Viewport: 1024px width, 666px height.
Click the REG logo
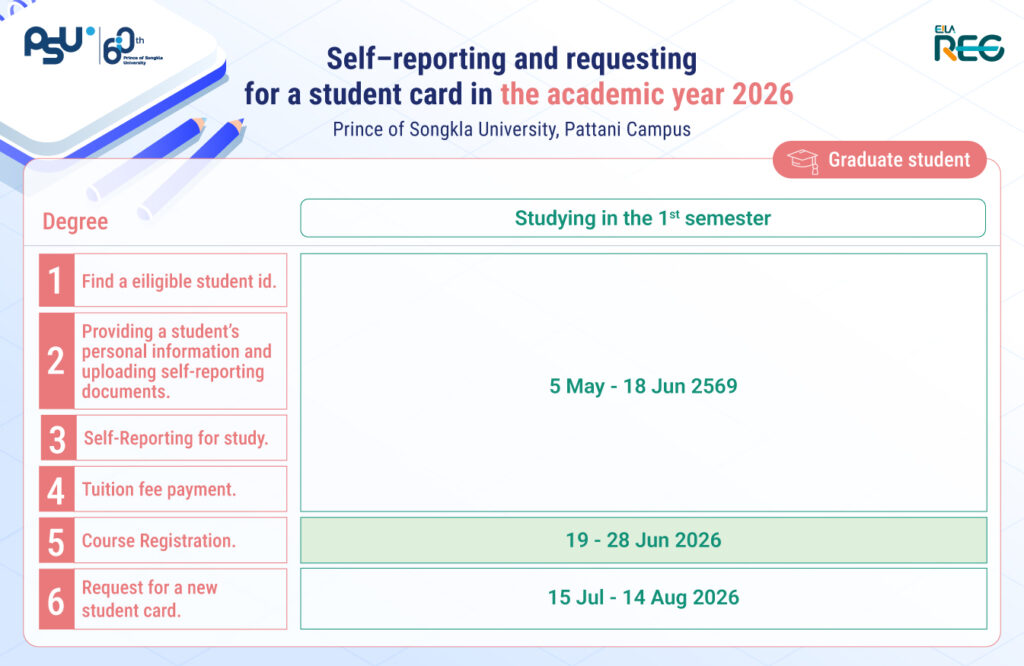[x=968, y=45]
